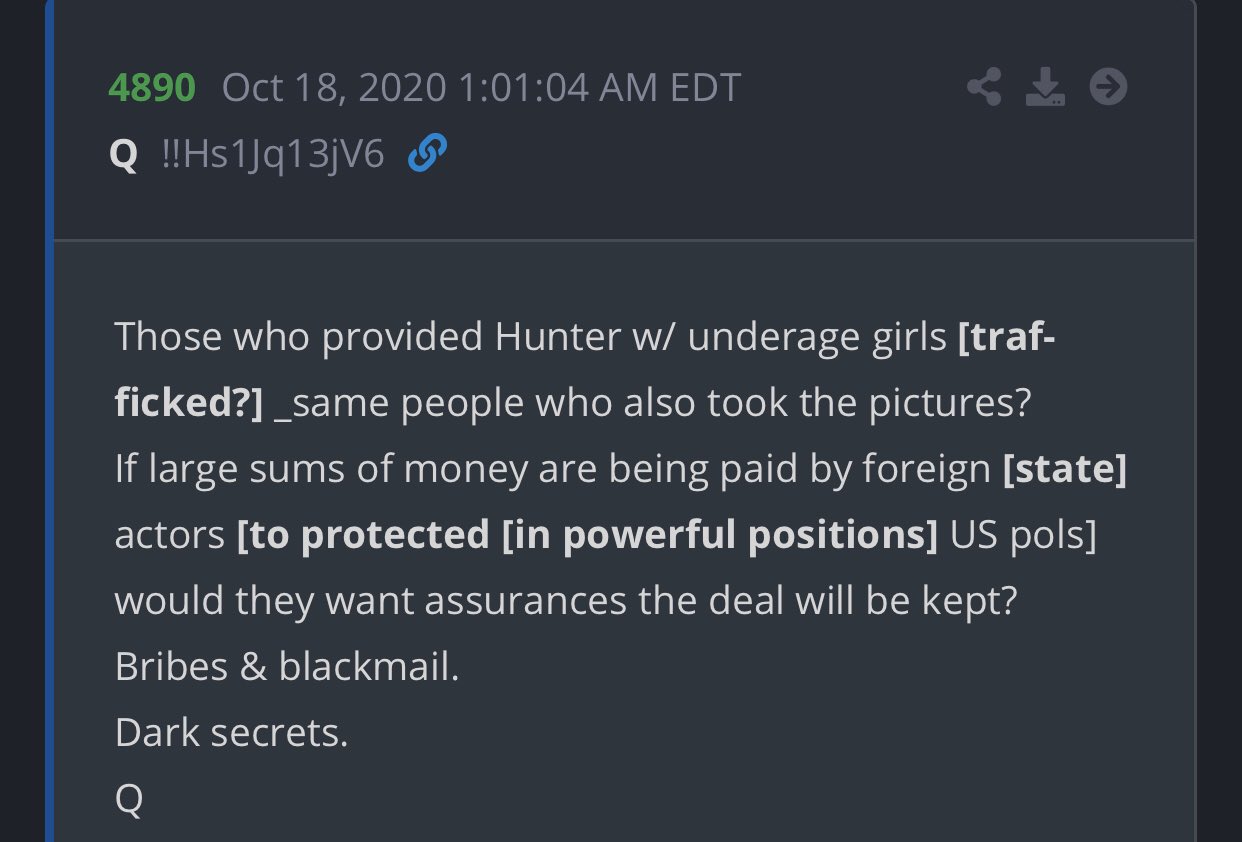Click the 'Bribes & blackmail.' line
This screenshot has height=842, width=1242.
coord(287,667)
